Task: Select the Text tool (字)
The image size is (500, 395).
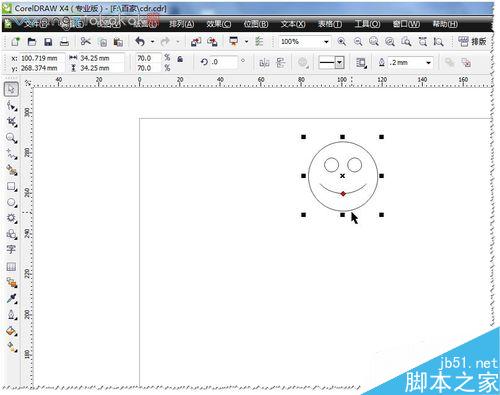Action: pyautogui.click(x=11, y=249)
